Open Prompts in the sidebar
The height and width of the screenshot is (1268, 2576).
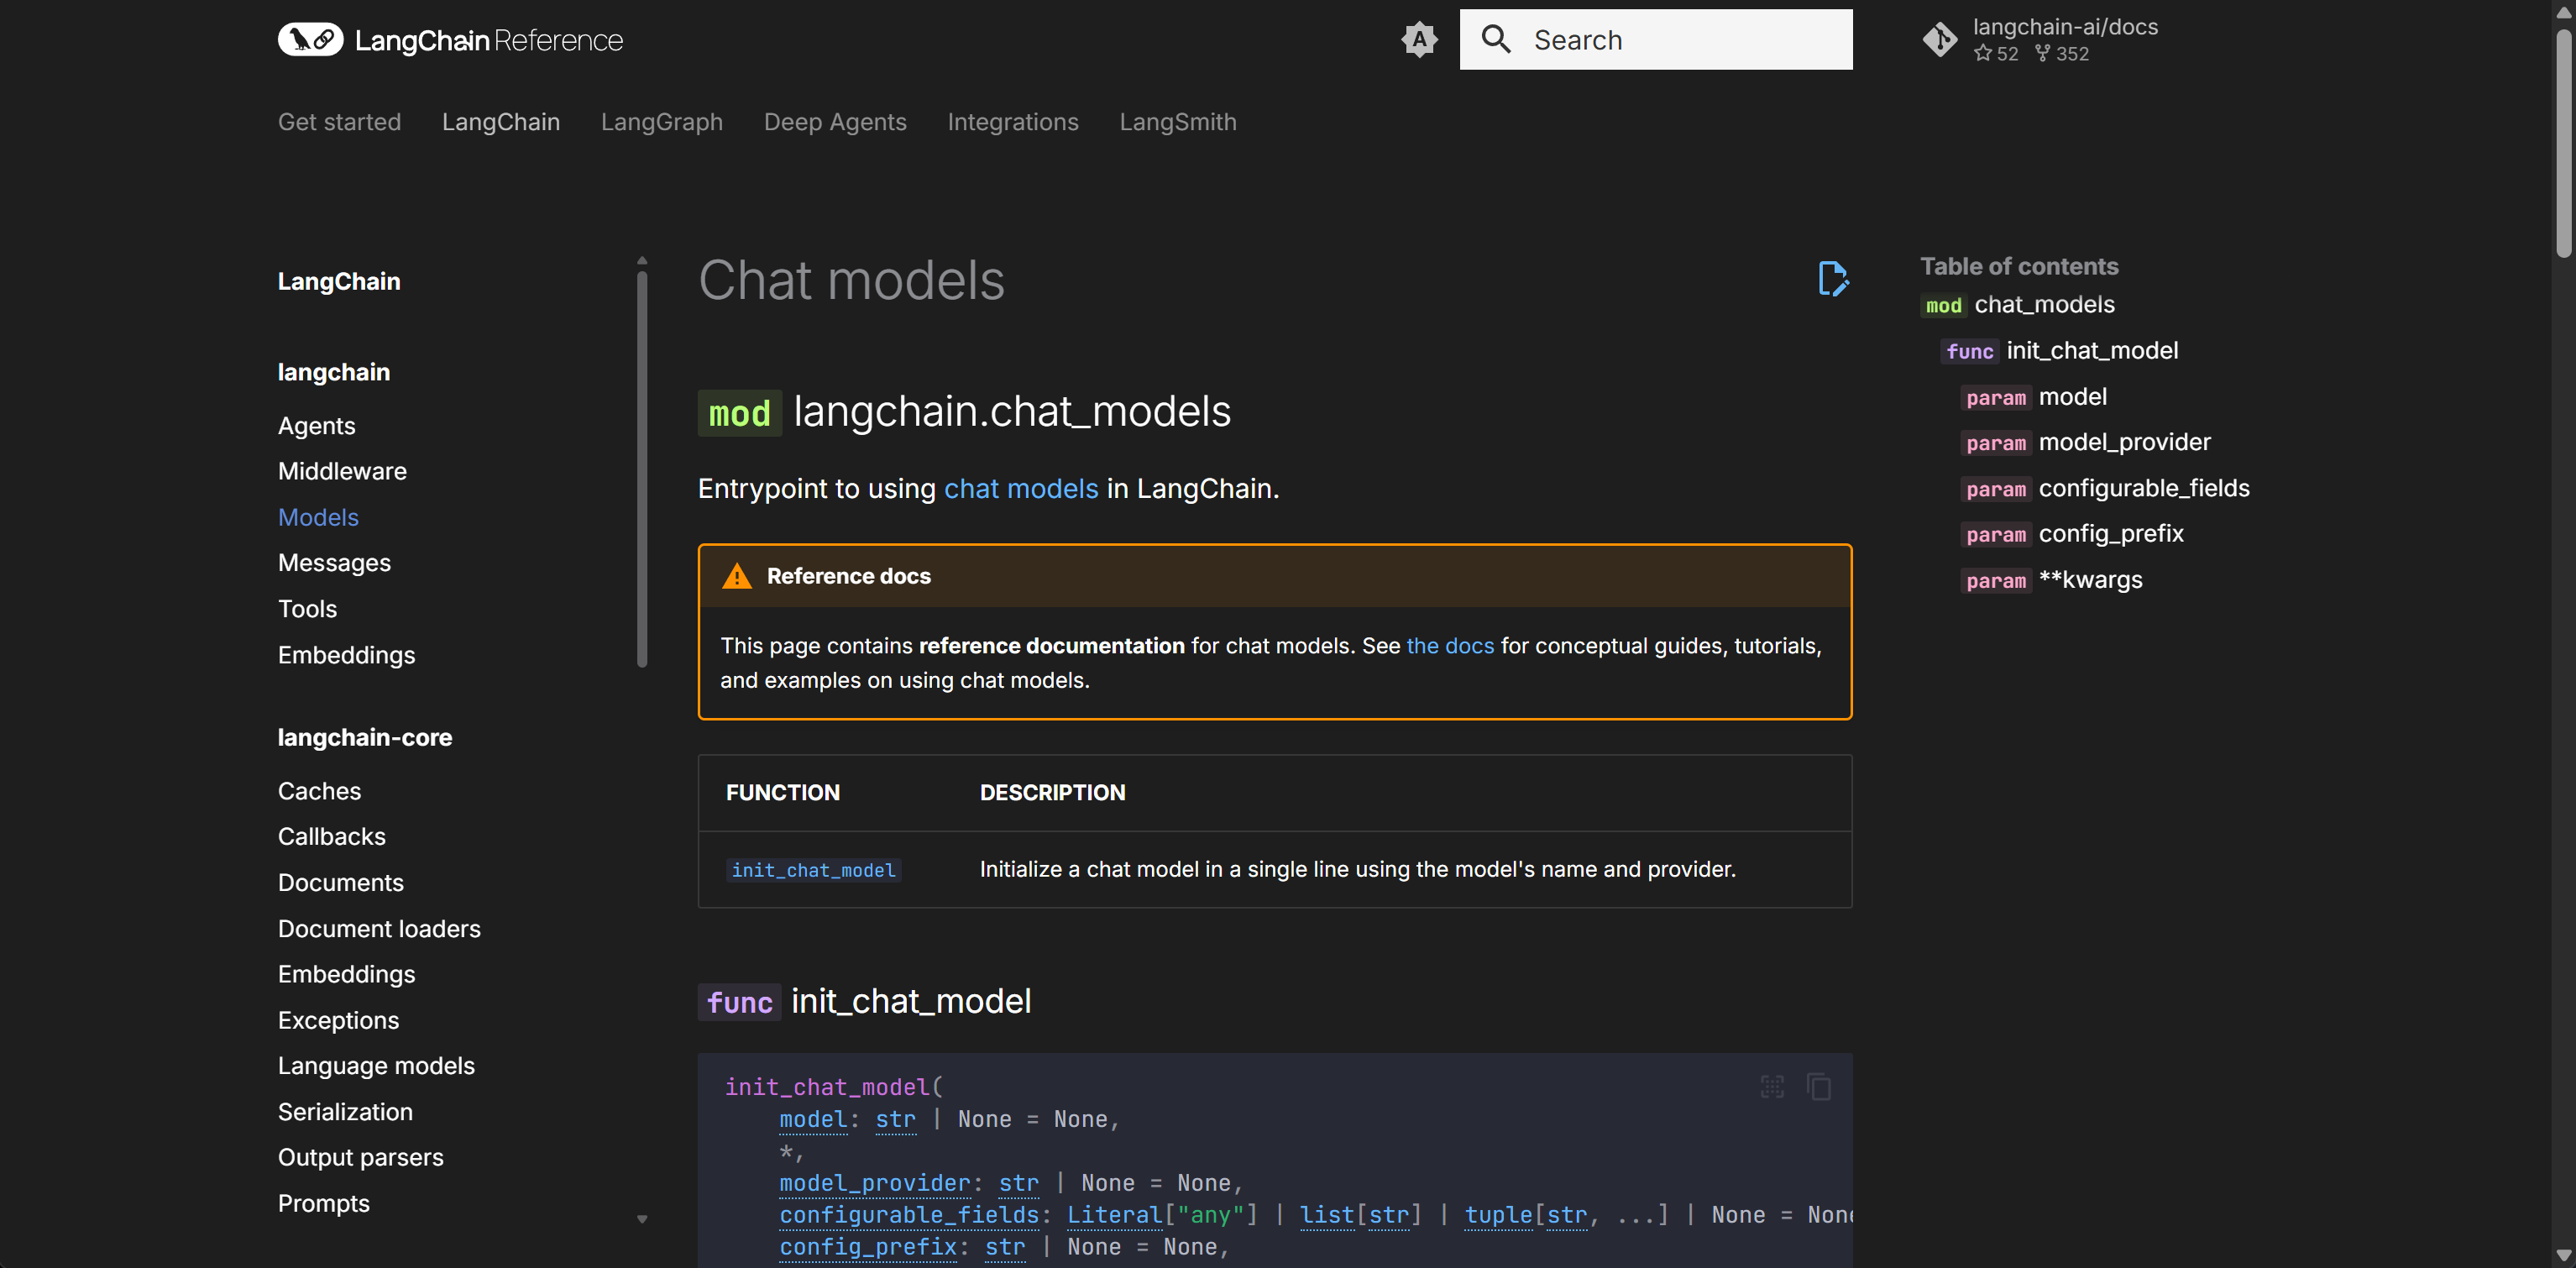point(324,1203)
